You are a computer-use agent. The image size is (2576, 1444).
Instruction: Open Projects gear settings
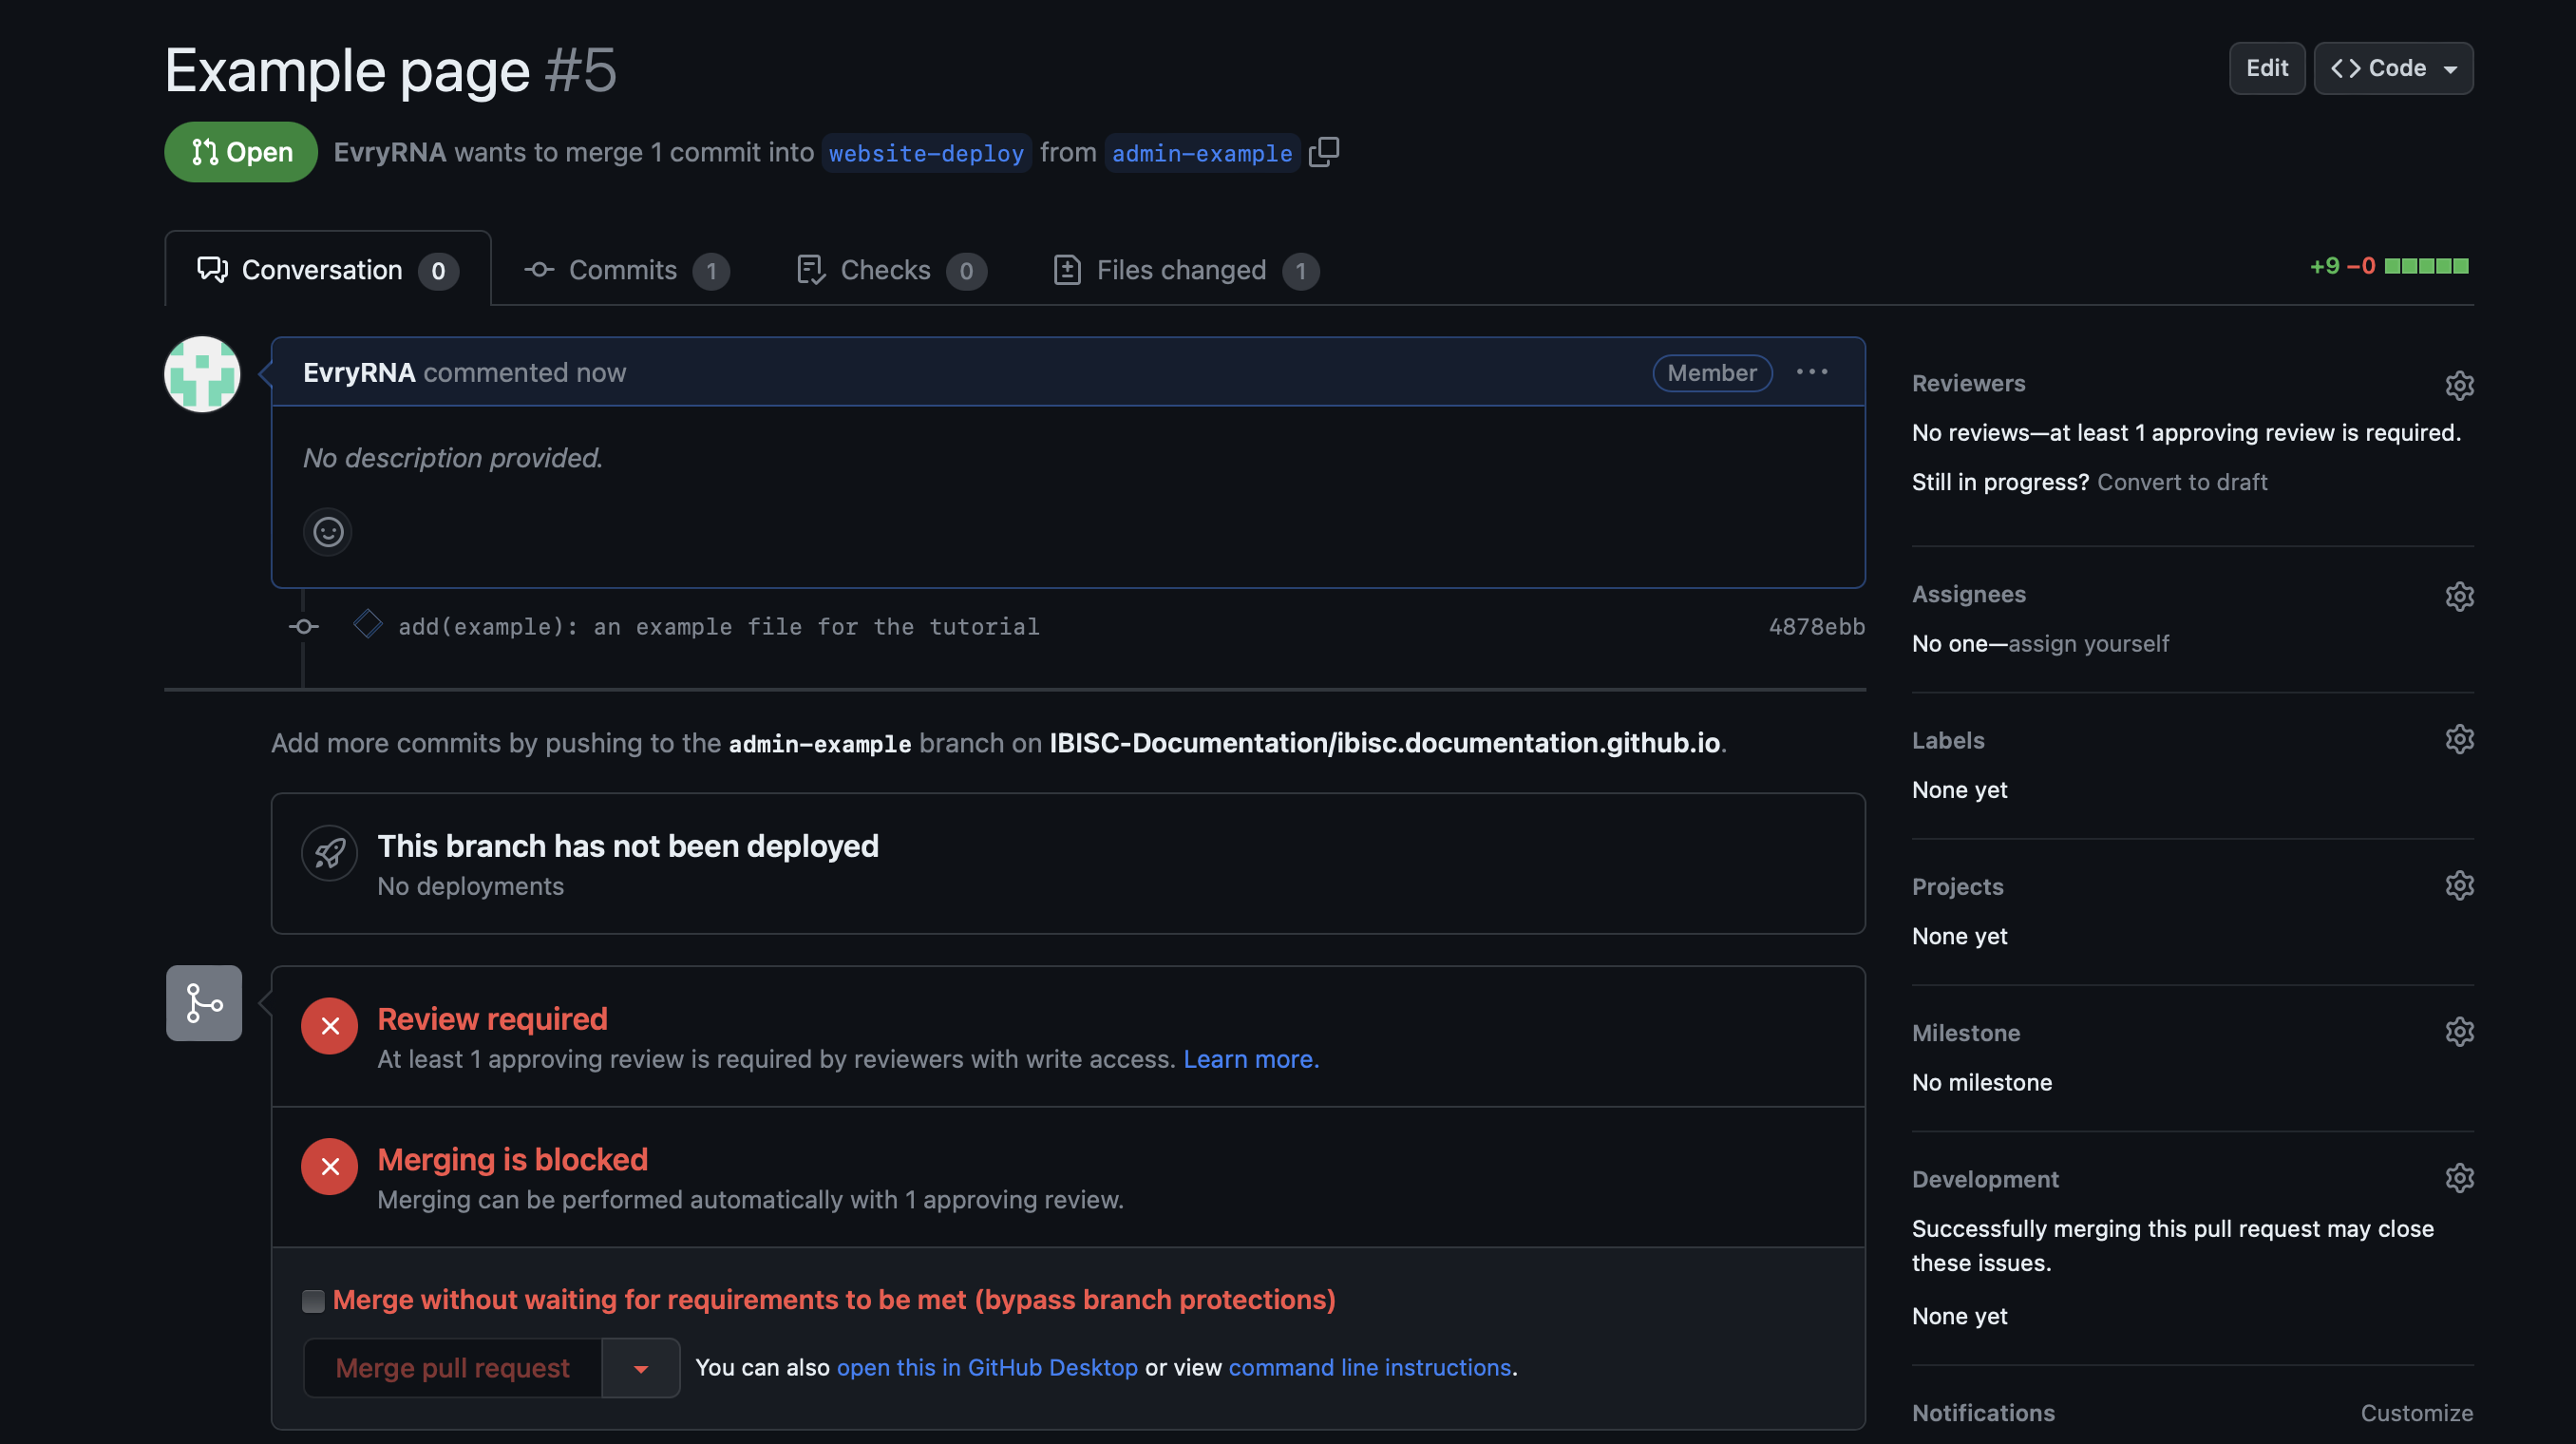[2459, 886]
